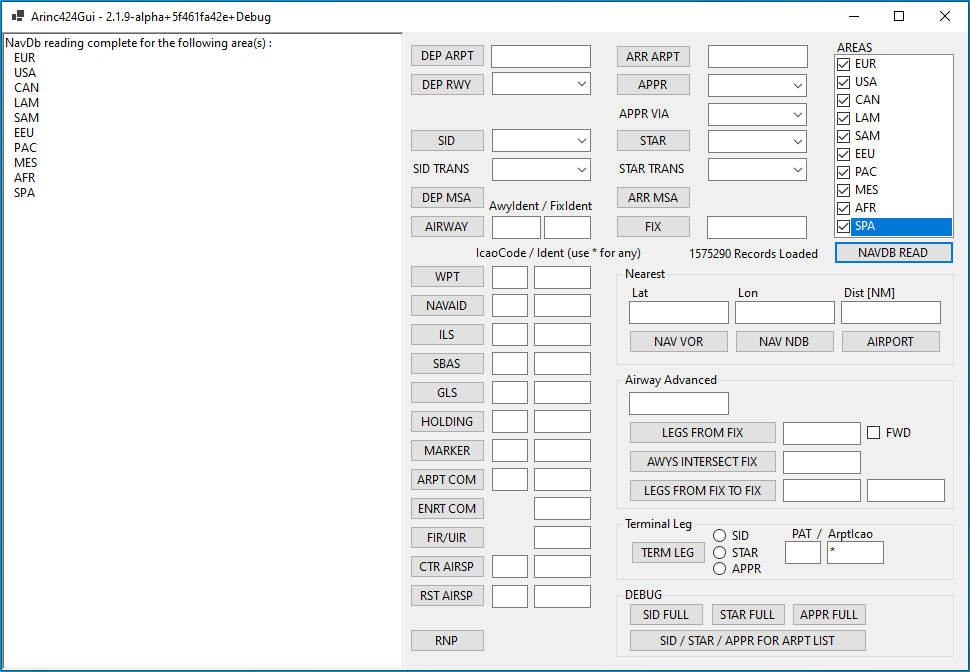Viewport: 970px width, 672px height.
Task: Uncheck the EUR area checkbox
Action: [x=844, y=64]
